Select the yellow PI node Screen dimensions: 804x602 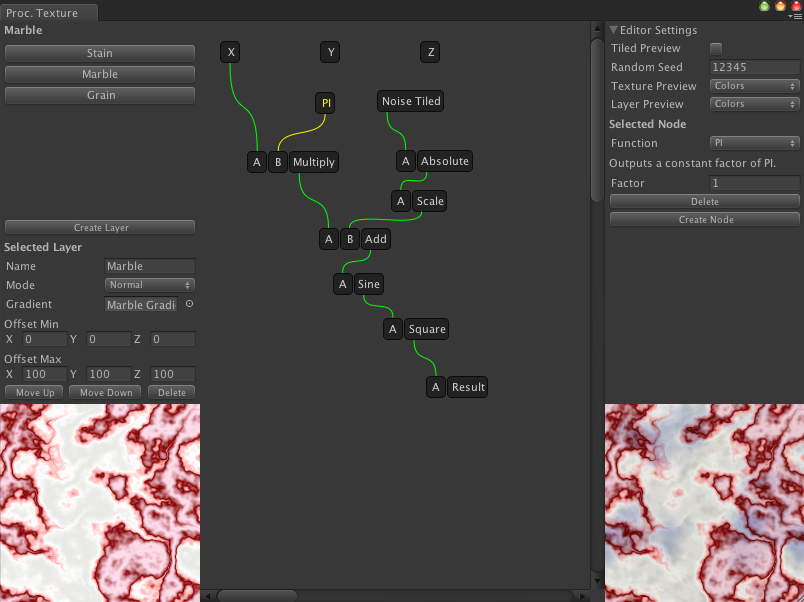pyautogui.click(x=325, y=103)
